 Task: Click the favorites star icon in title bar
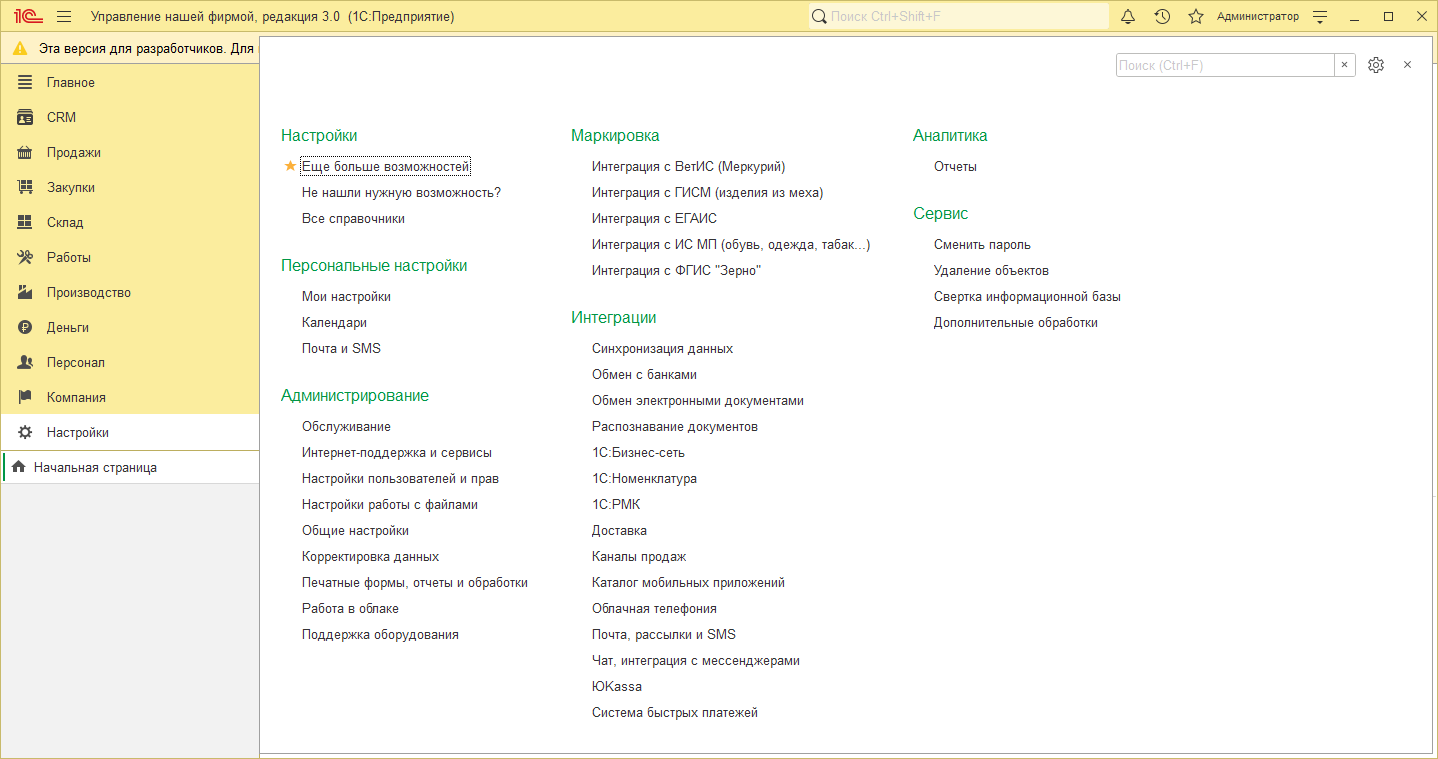(1195, 17)
